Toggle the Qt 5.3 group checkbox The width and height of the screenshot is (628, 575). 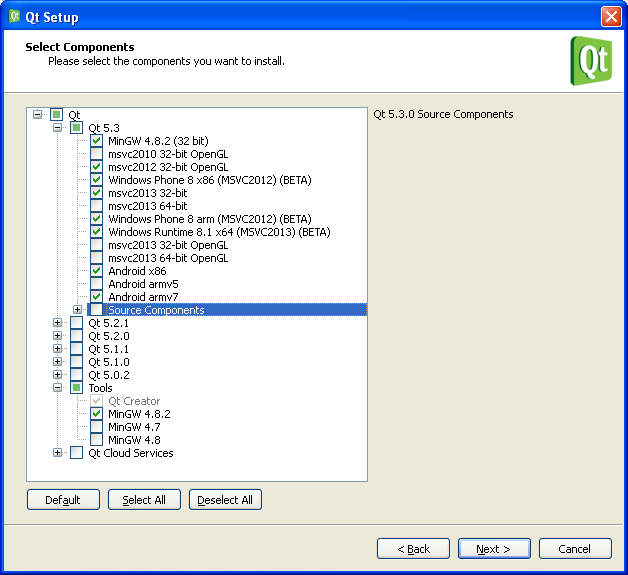click(x=76, y=128)
